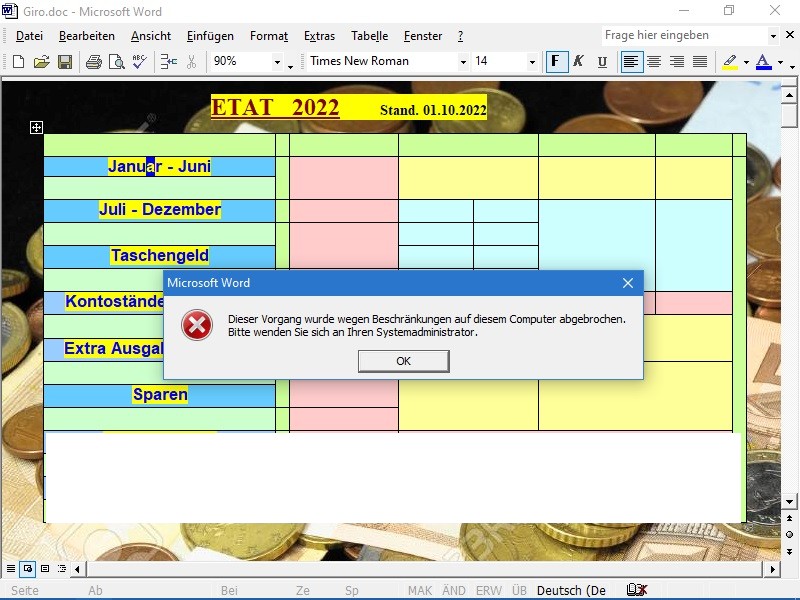
Task: Open the ? help menu
Action: 460,36
